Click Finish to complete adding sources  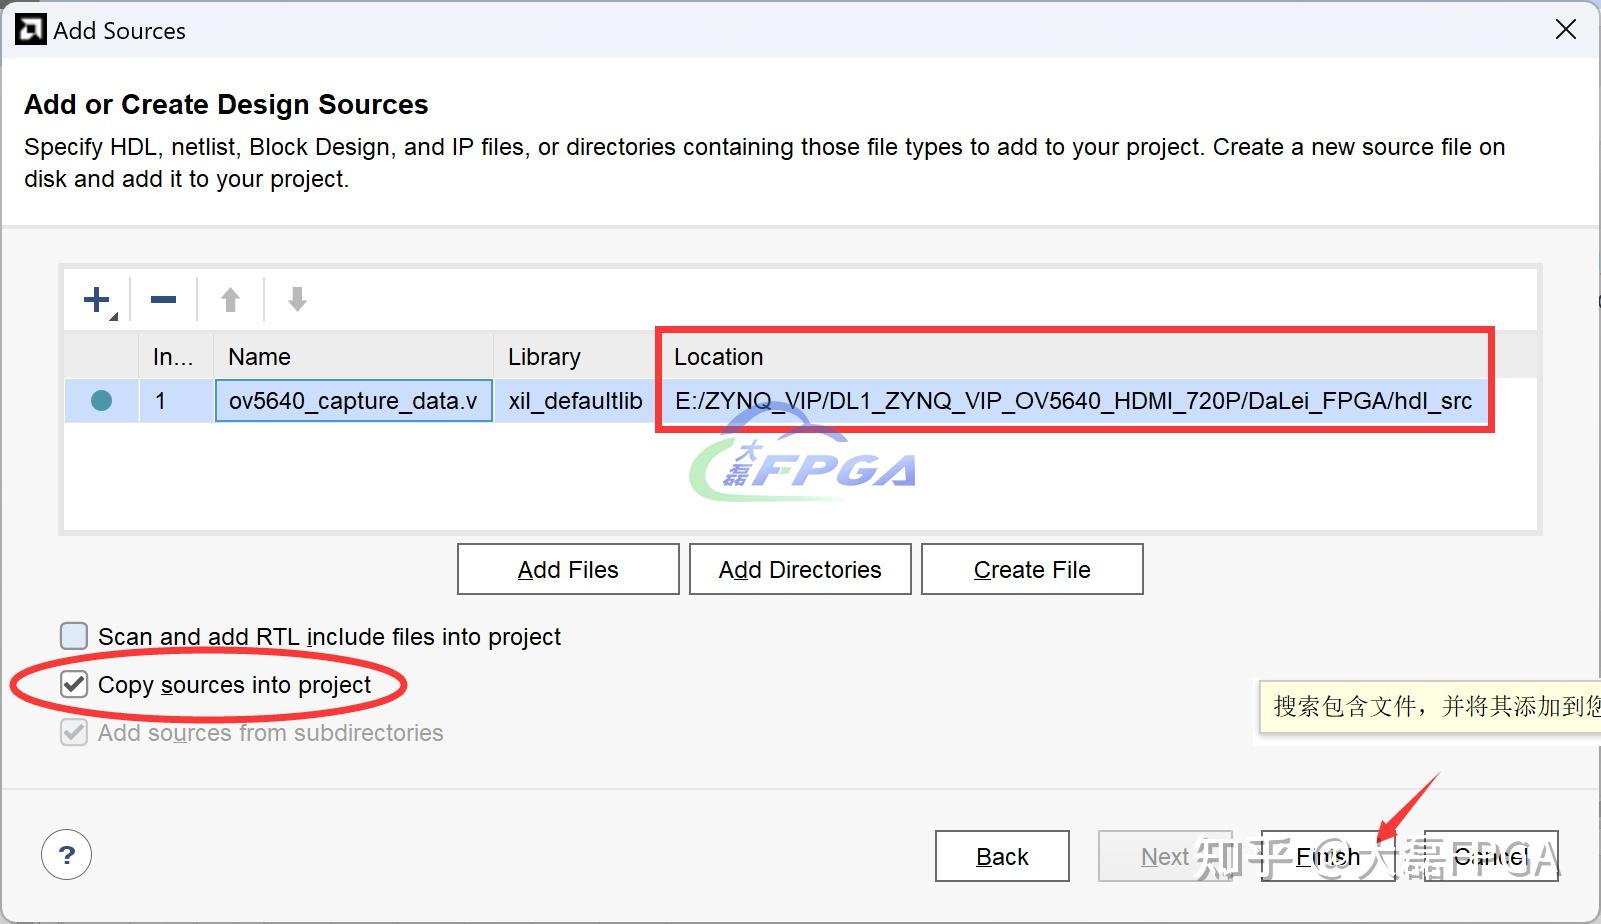[x=1325, y=856]
